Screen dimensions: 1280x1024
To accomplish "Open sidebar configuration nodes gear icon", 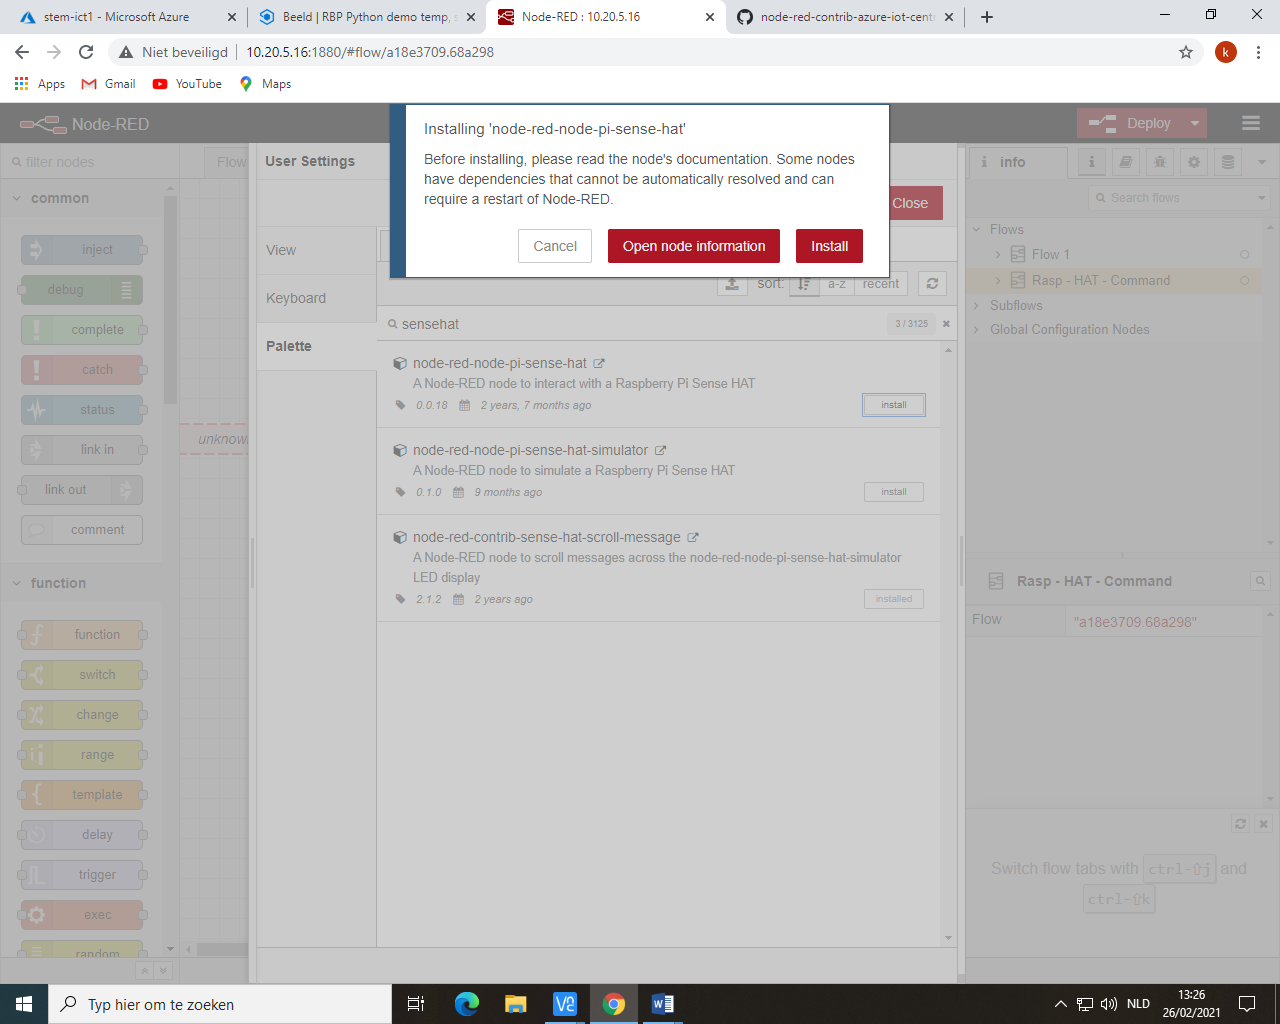I will coord(1194,162).
